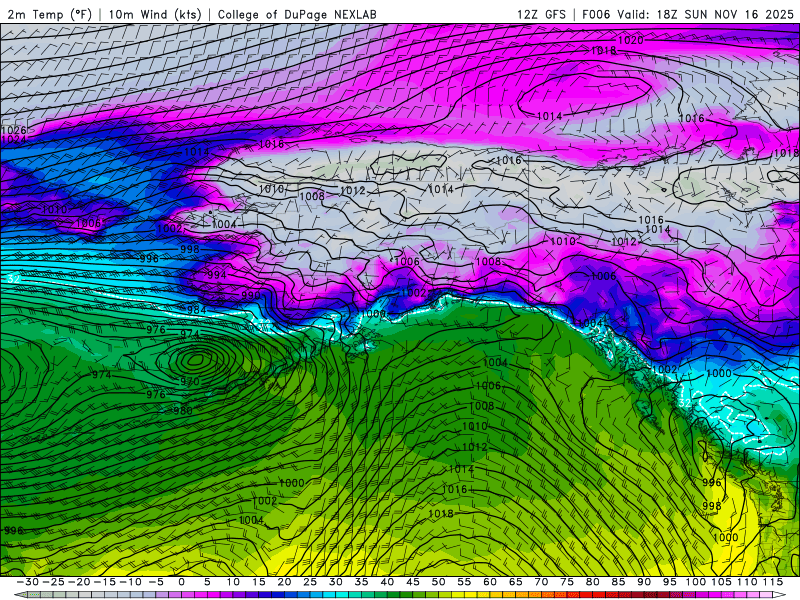
Task: Select the 65 temperature legend label
Action: pos(515,582)
